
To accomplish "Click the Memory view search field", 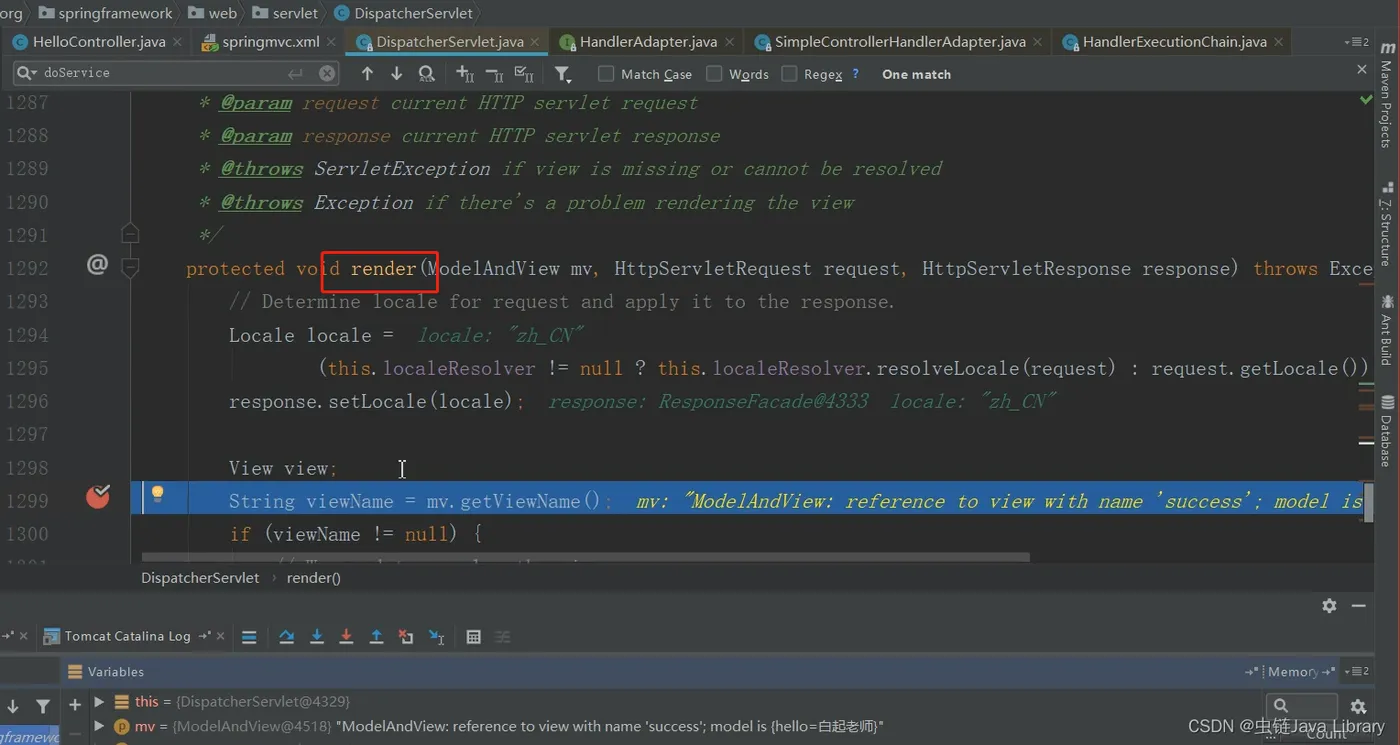I will point(1301,706).
